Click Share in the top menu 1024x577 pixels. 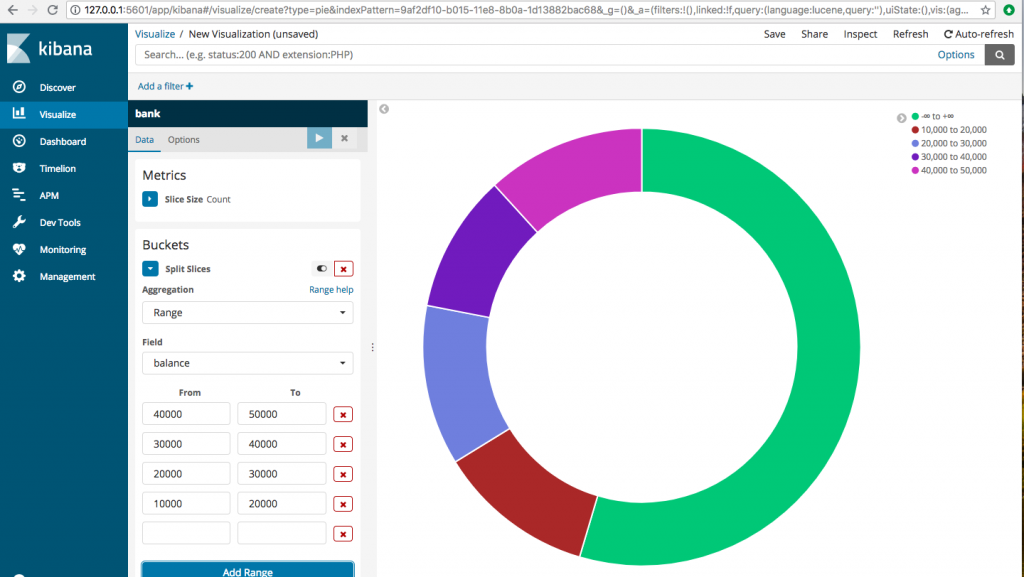(814, 34)
